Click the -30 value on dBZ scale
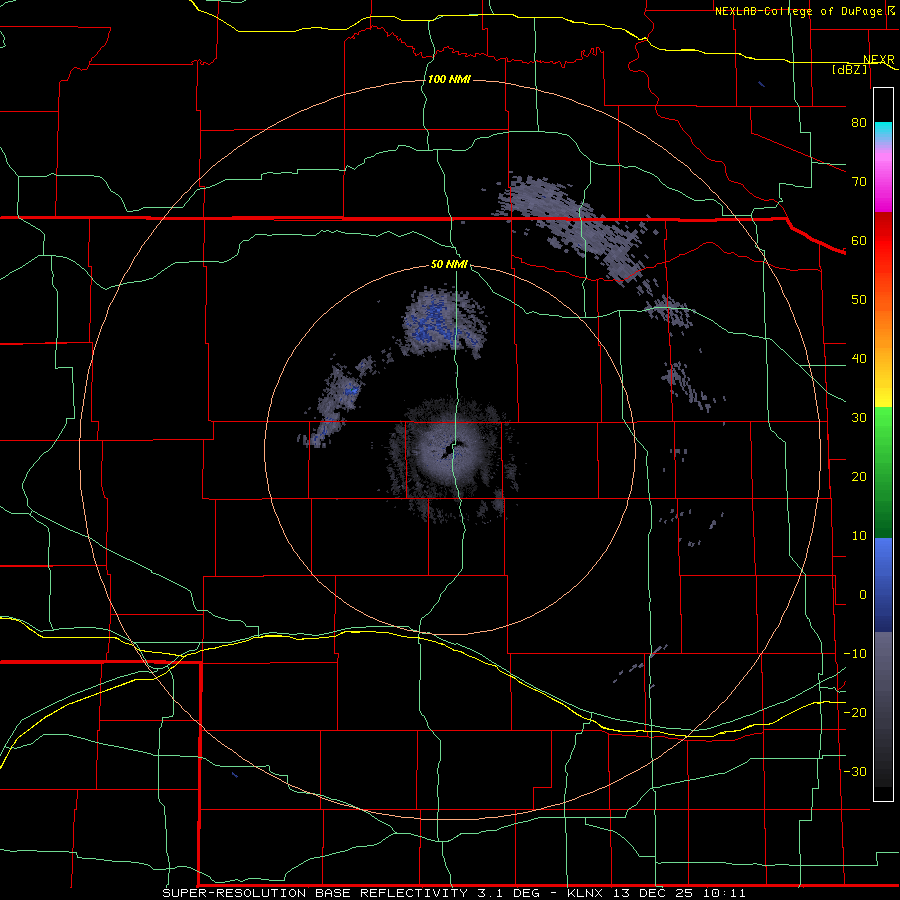This screenshot has height=900, width=900. [x=855, y=771]
